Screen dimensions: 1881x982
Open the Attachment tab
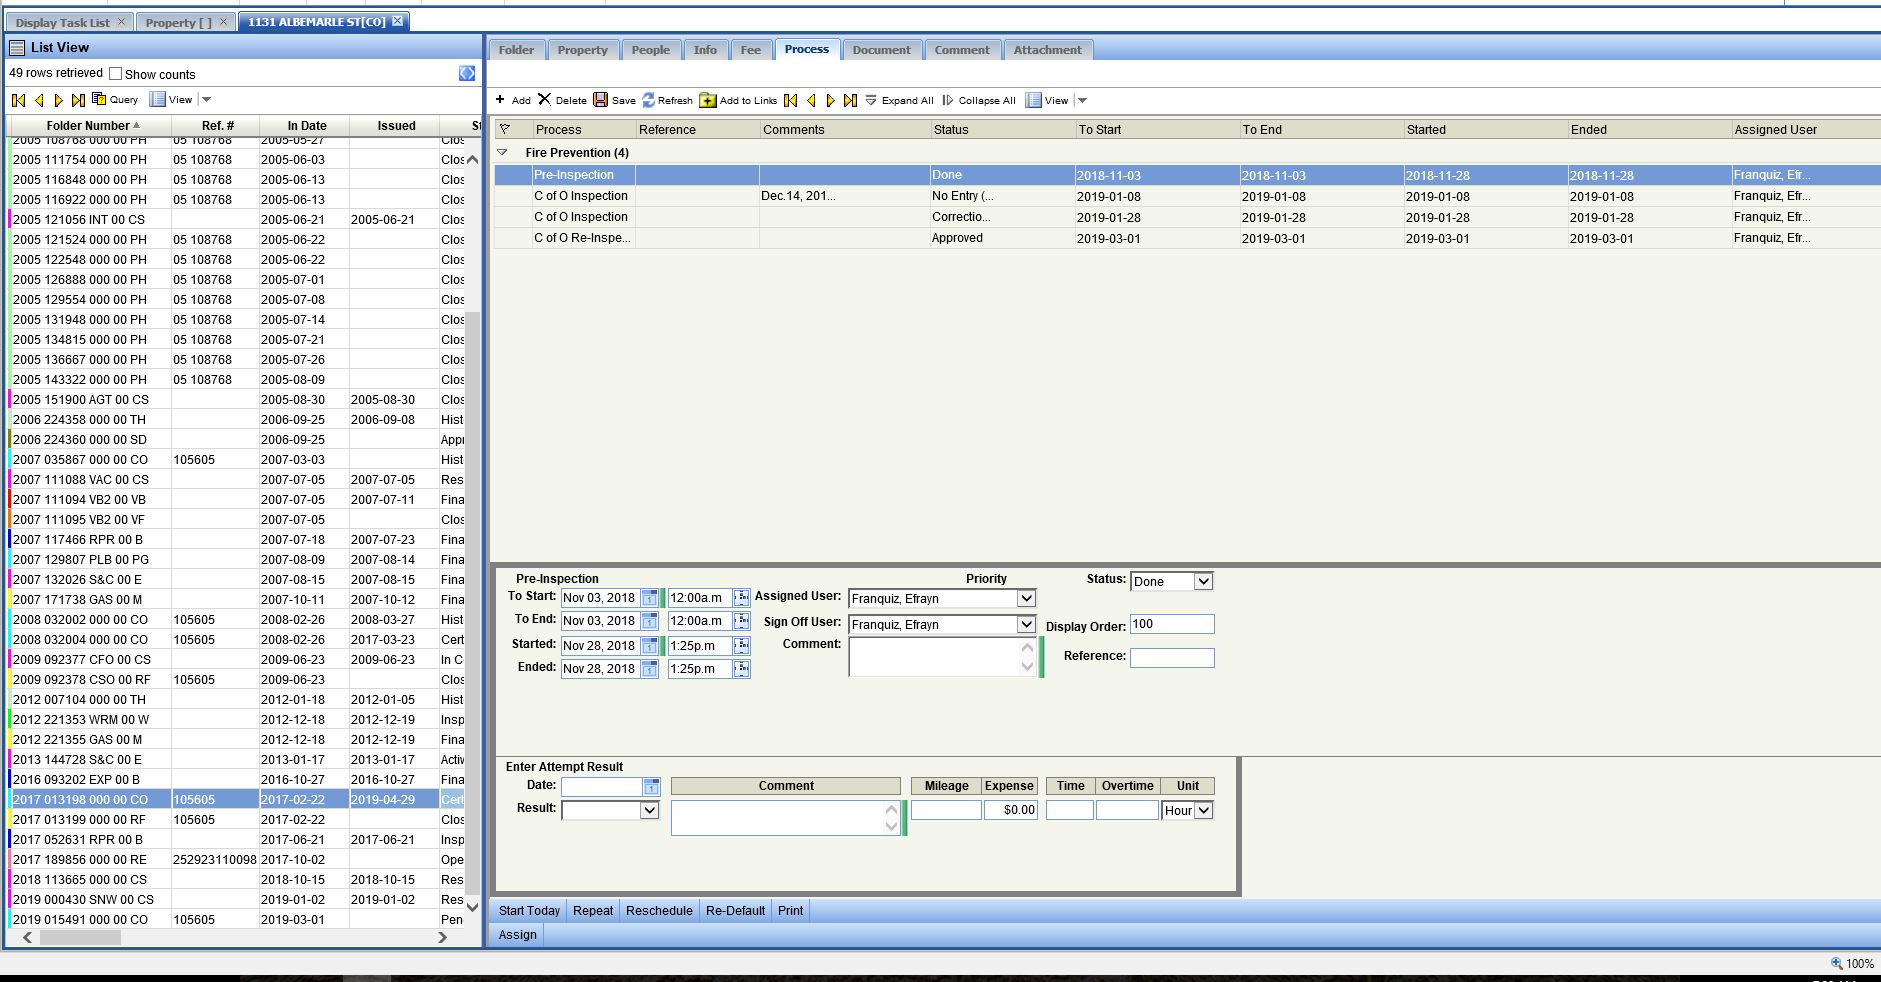point(1047,50)
